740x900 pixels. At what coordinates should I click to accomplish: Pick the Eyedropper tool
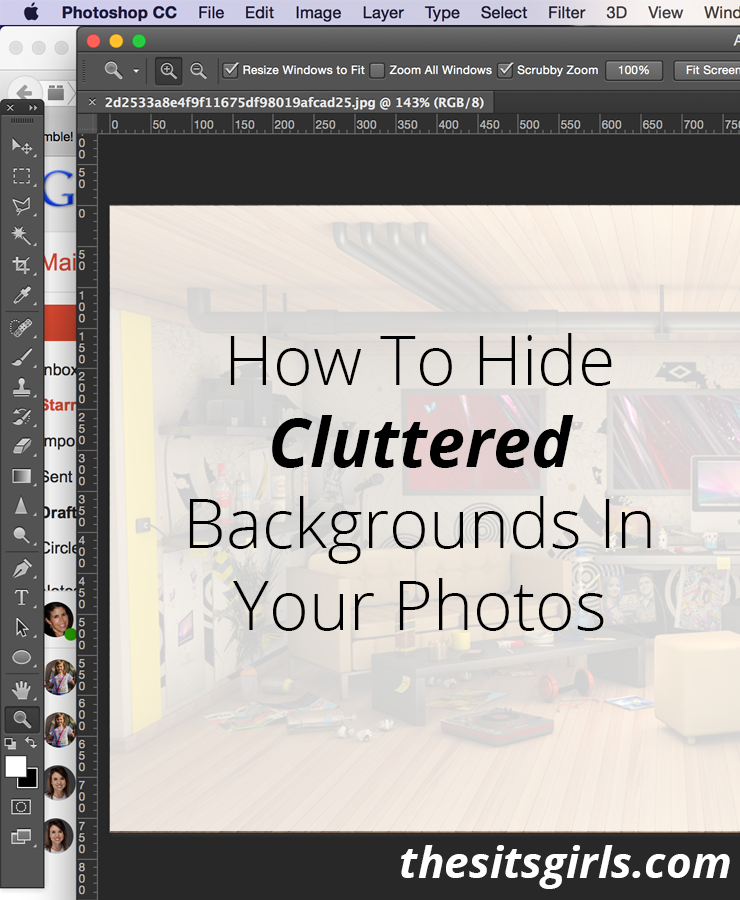pyautogui.click(x=22, y=295)
